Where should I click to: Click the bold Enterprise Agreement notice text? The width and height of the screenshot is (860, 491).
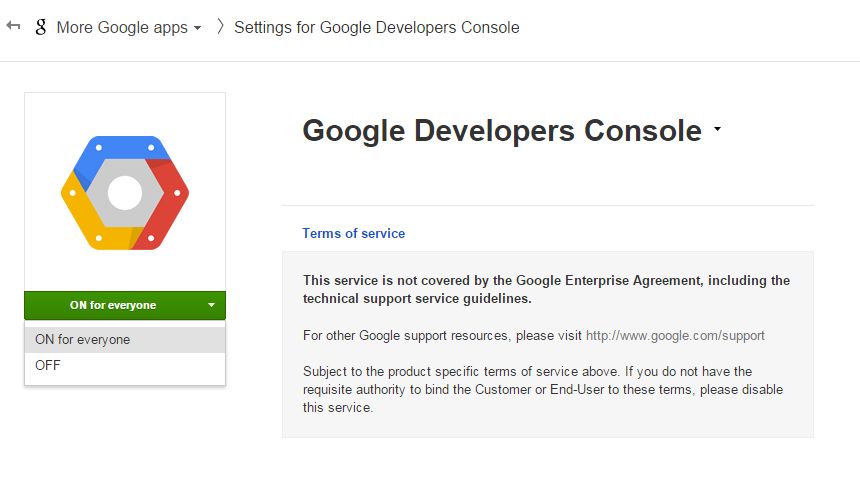pyautogui.click(x=546, y=289)
